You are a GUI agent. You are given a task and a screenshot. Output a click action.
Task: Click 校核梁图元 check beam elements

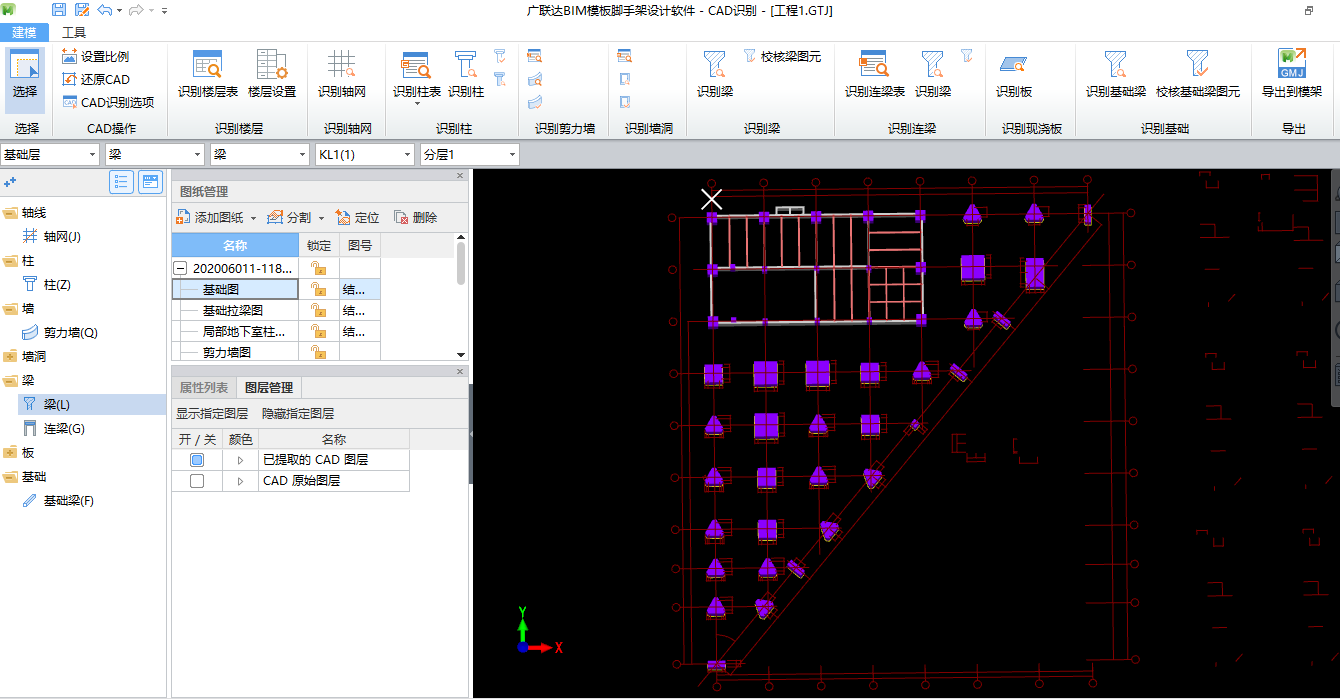(782, 57)
